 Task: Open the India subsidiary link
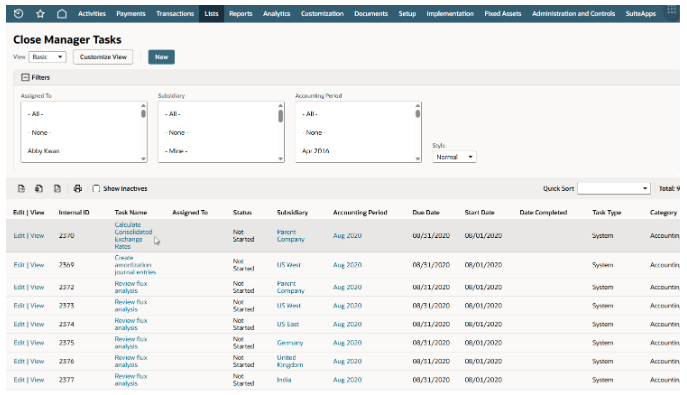click(x=283, y=380)
